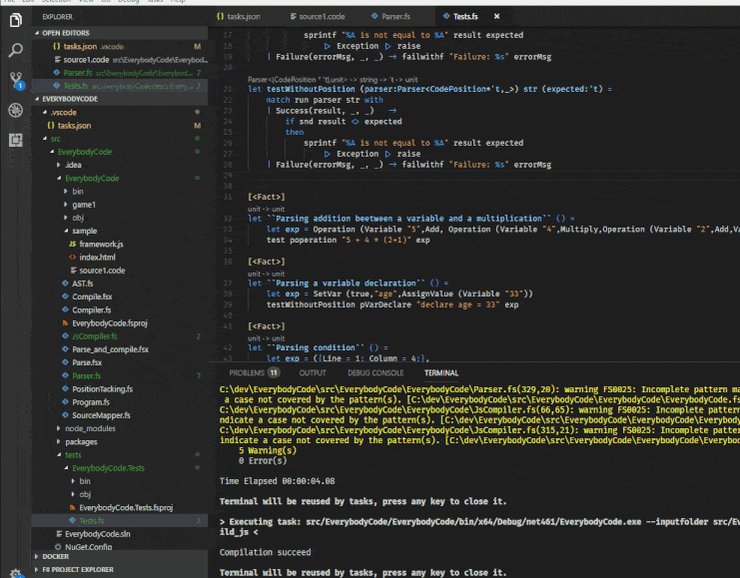Click '5 Warning(s)' in terminal output
This screenshot has width=740, height=578.
point(268,450)
